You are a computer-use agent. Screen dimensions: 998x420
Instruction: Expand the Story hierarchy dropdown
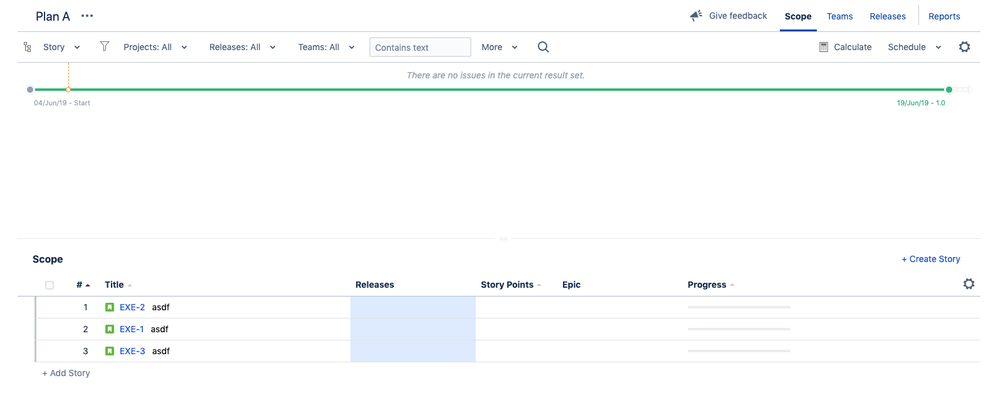coord(60,47)
